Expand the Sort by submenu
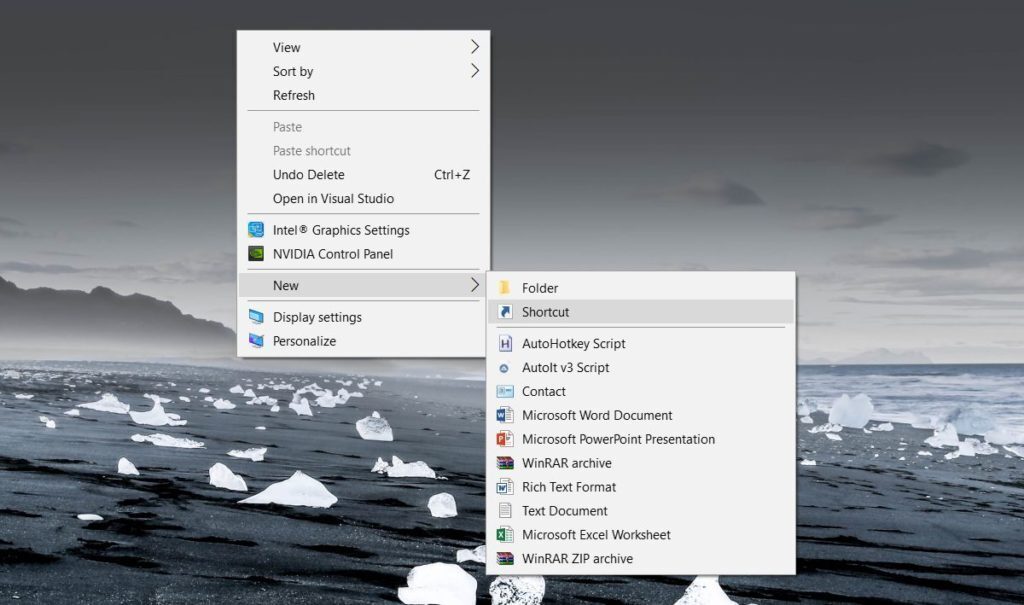Screen dimensions: 1024x605 coord(293,71)
